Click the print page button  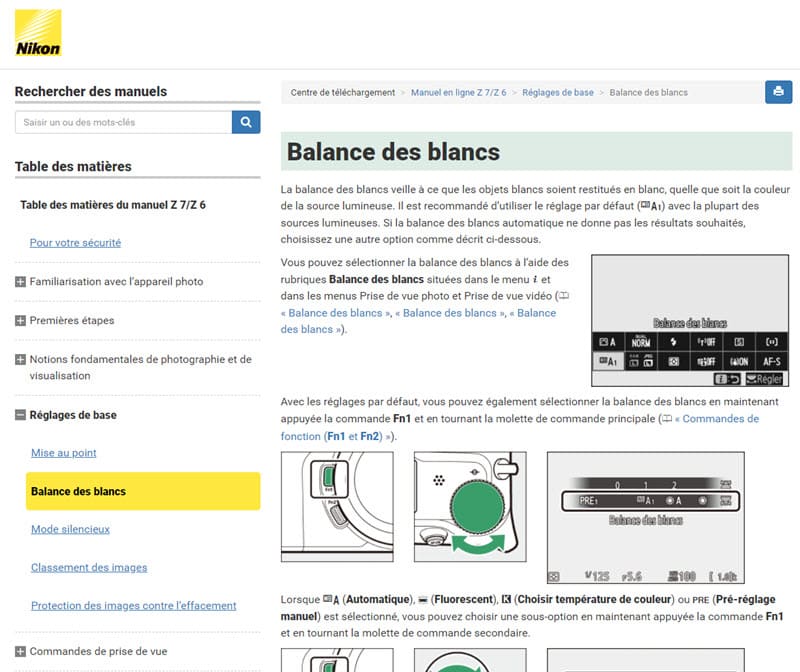(778, 92)
